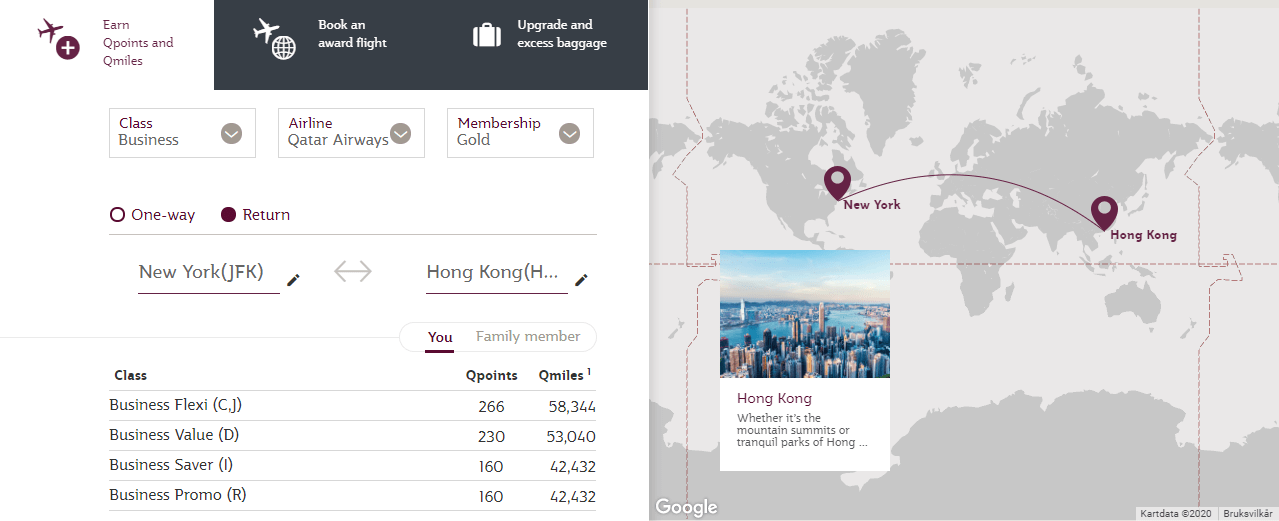Viewport: 1279px width, 521px height.
Task: Click the Google logo on the map
Action: (686, 507)
